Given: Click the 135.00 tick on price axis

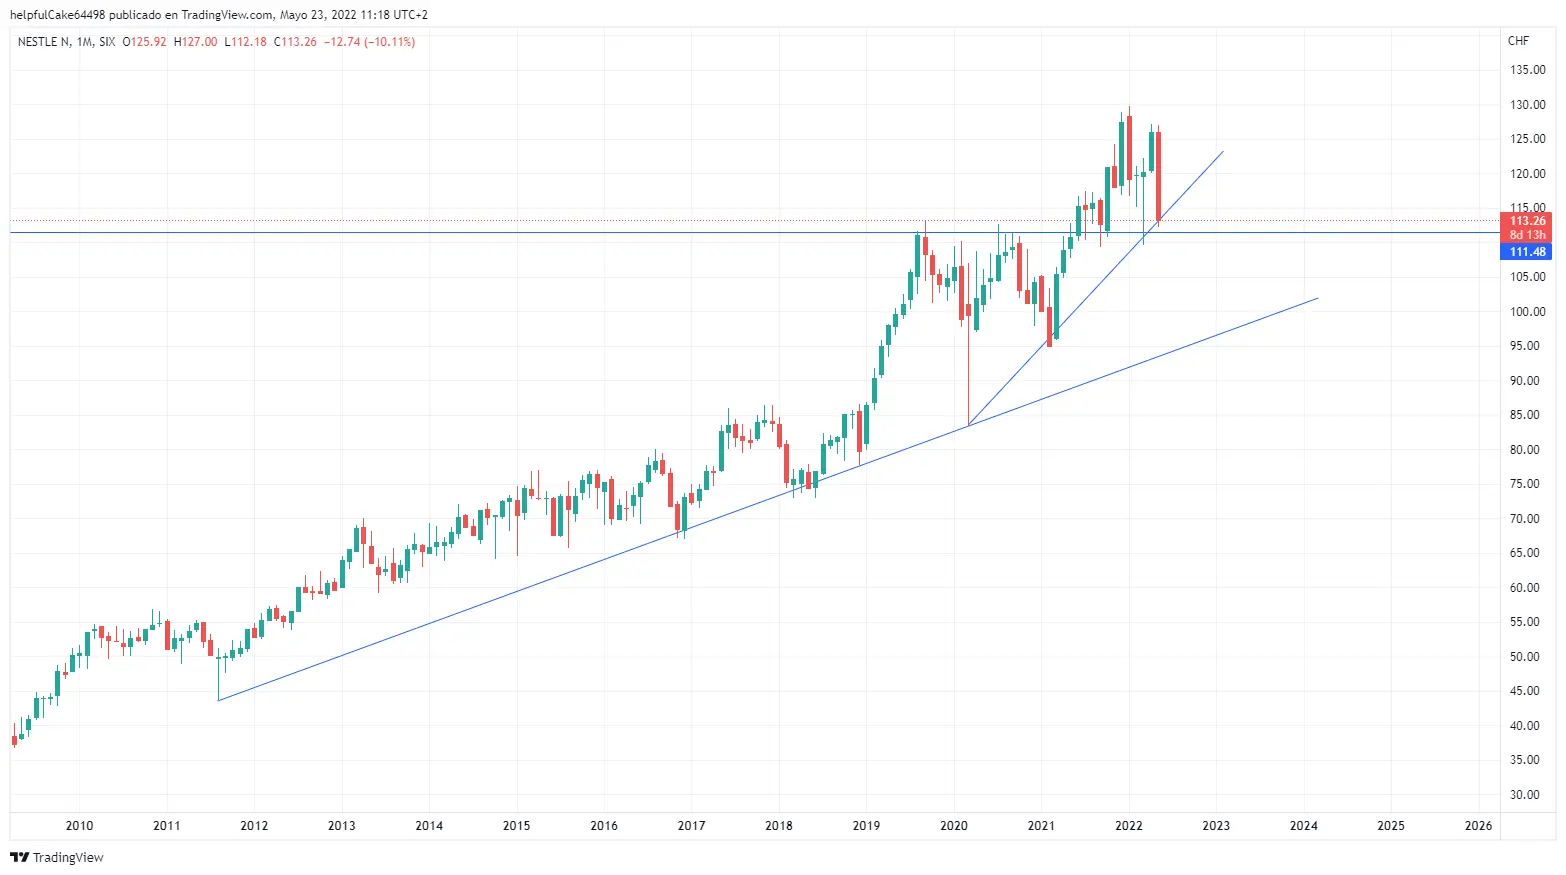Looking at the screenshot, I should click(1527, 70).
